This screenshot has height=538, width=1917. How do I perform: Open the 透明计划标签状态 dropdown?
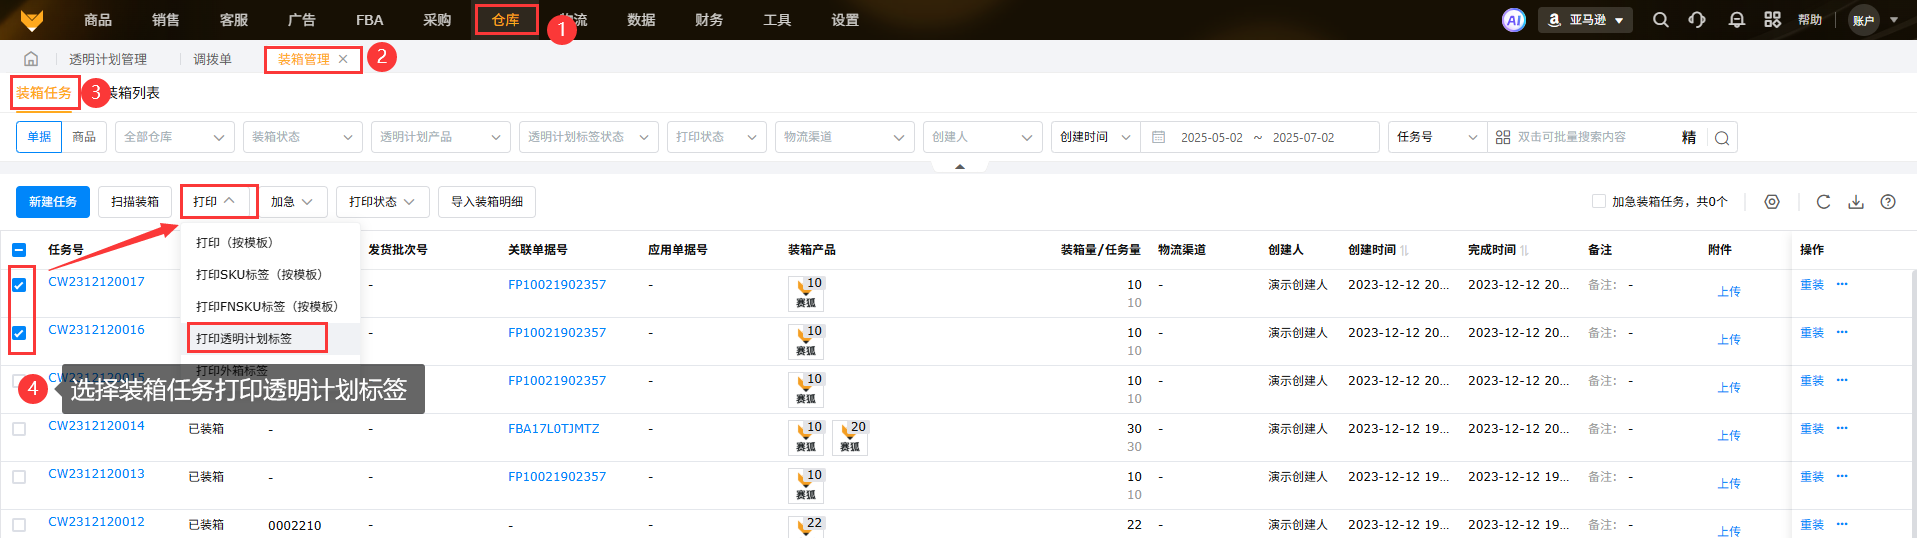(589, 137)
